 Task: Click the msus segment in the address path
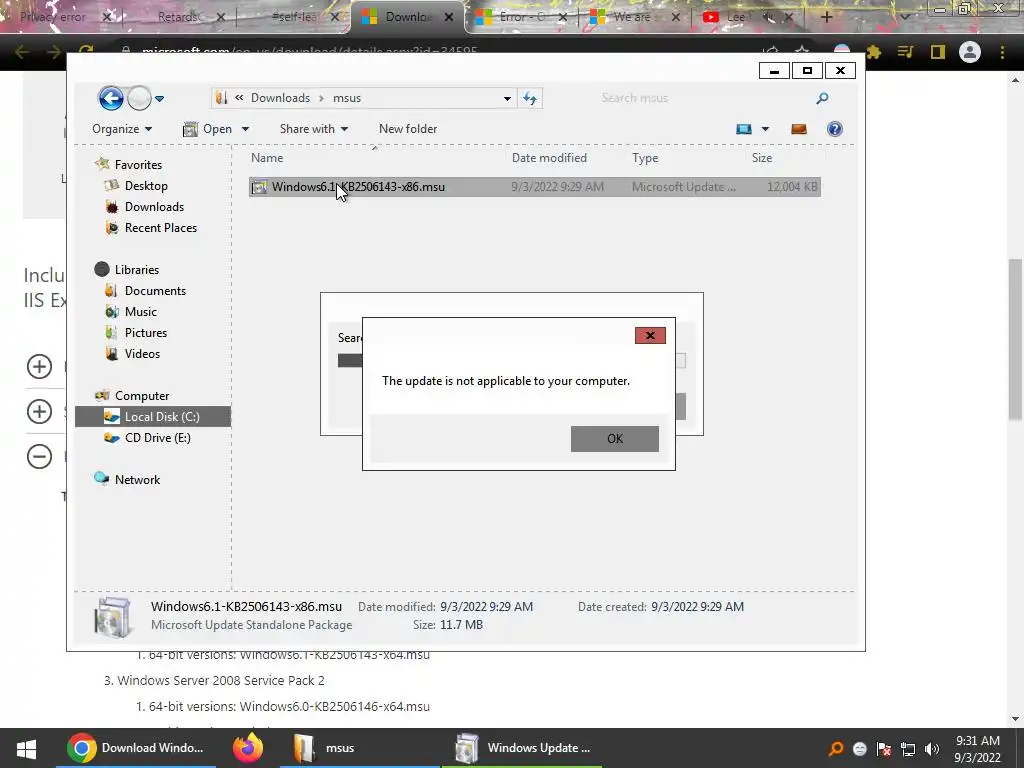pyautogui.click(x=347, y=98)
